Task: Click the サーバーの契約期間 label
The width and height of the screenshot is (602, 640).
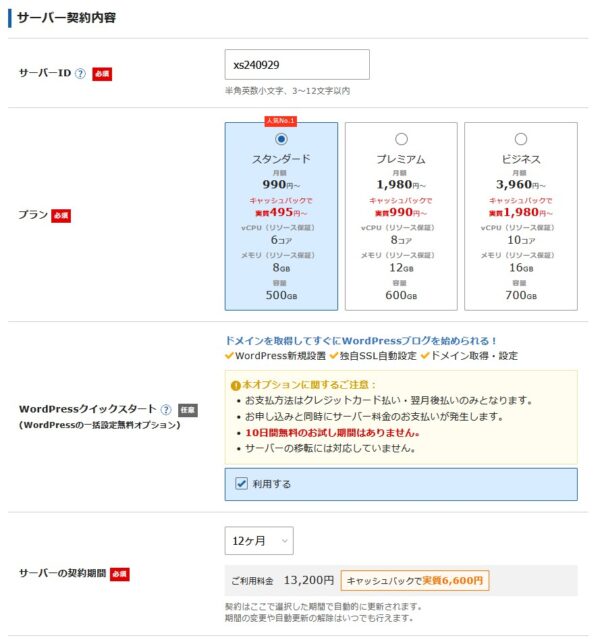Action: 62,573
